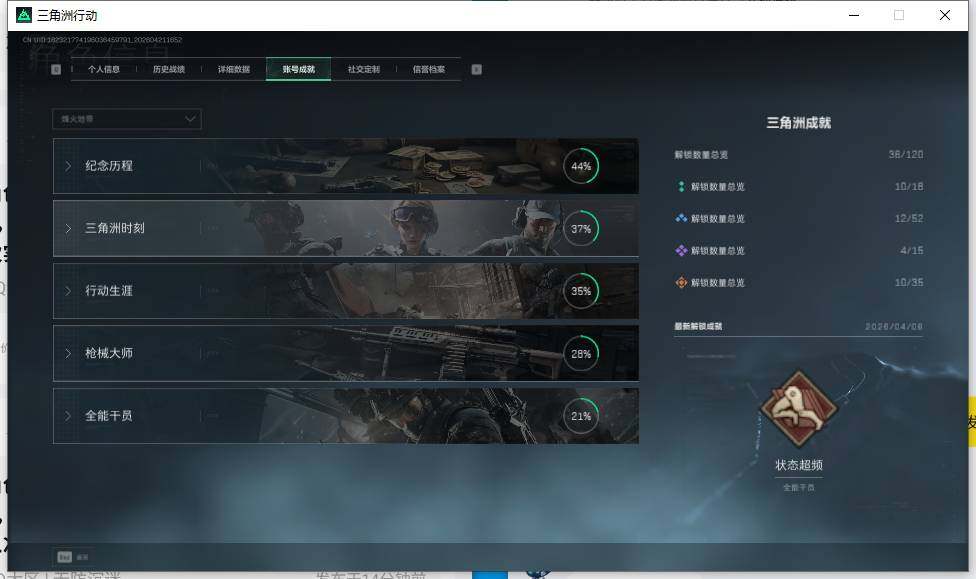Expand the 全能干员 row chevron
976x579 pixels.
(x=68, y=415)
